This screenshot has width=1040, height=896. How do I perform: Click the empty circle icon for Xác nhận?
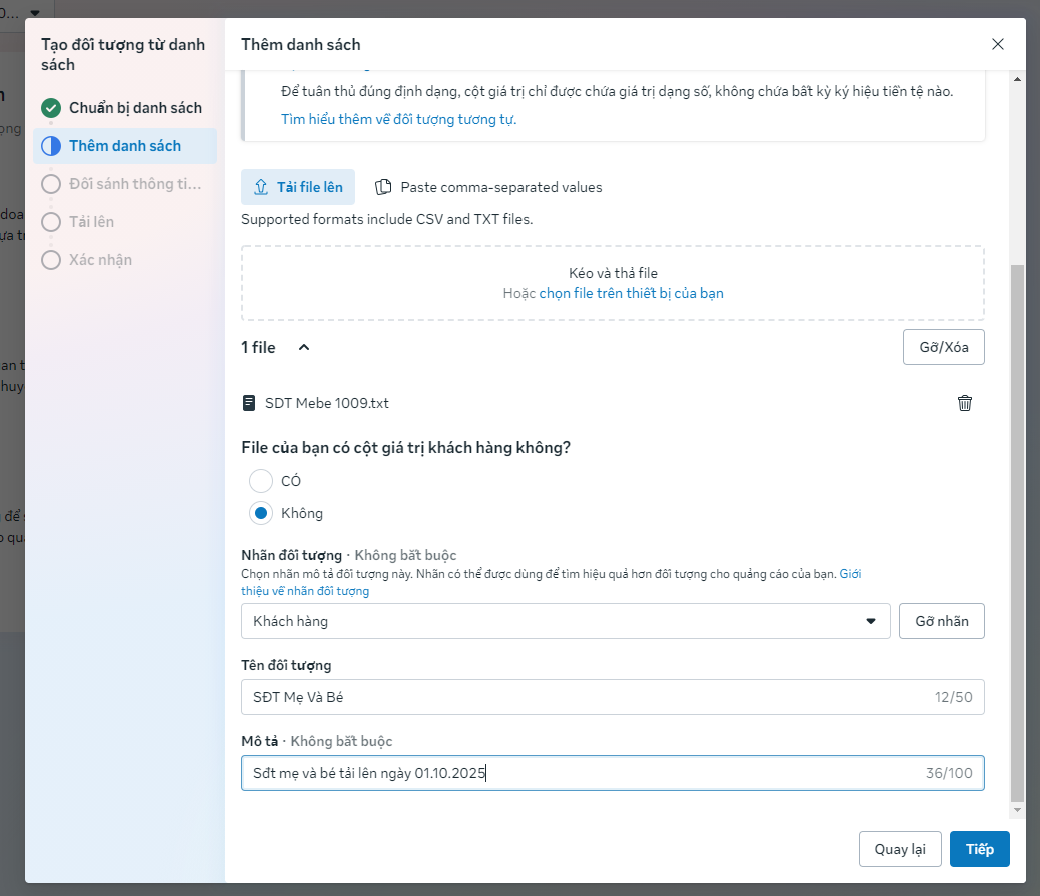(51, 260)
